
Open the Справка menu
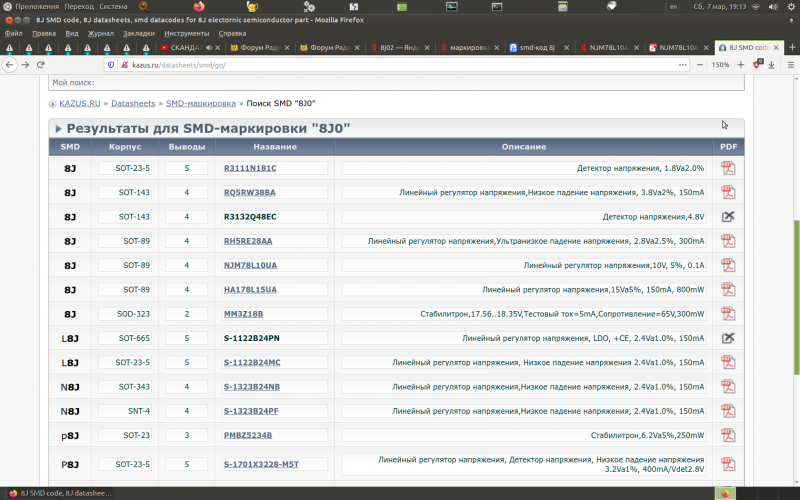pos(232,33)
